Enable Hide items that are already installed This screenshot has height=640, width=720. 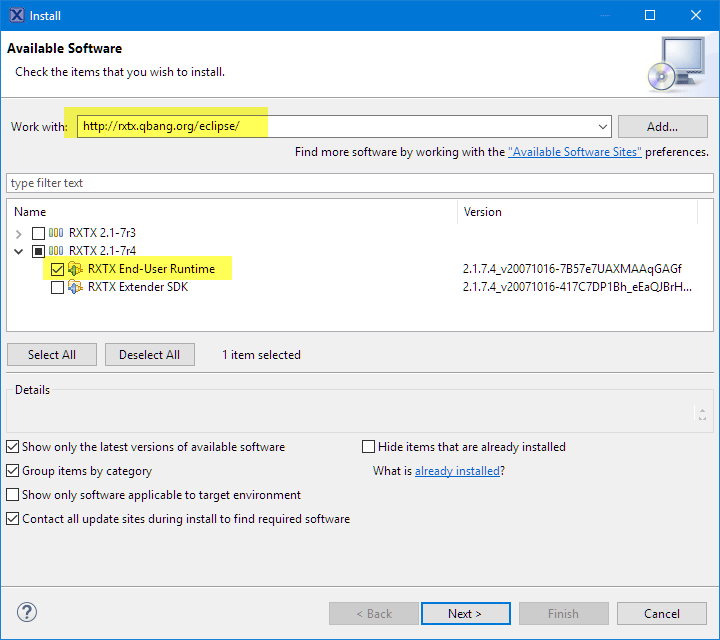[369, 447]
